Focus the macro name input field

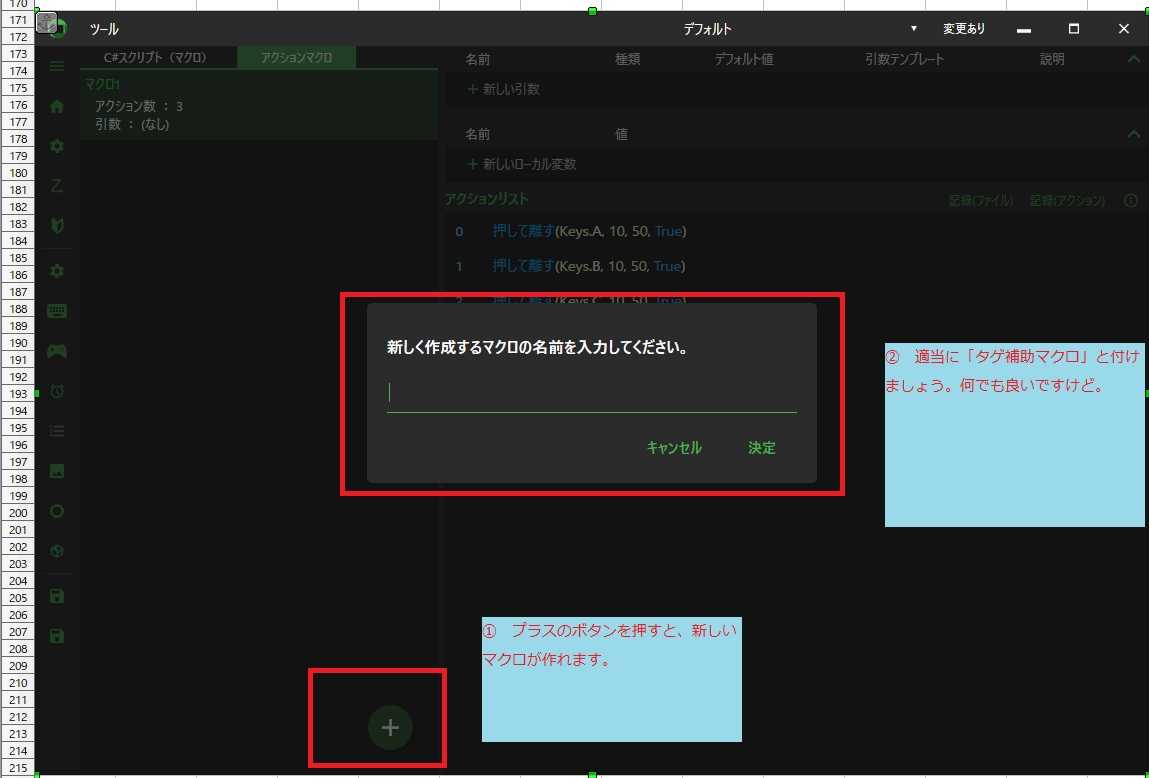(591, 394)
